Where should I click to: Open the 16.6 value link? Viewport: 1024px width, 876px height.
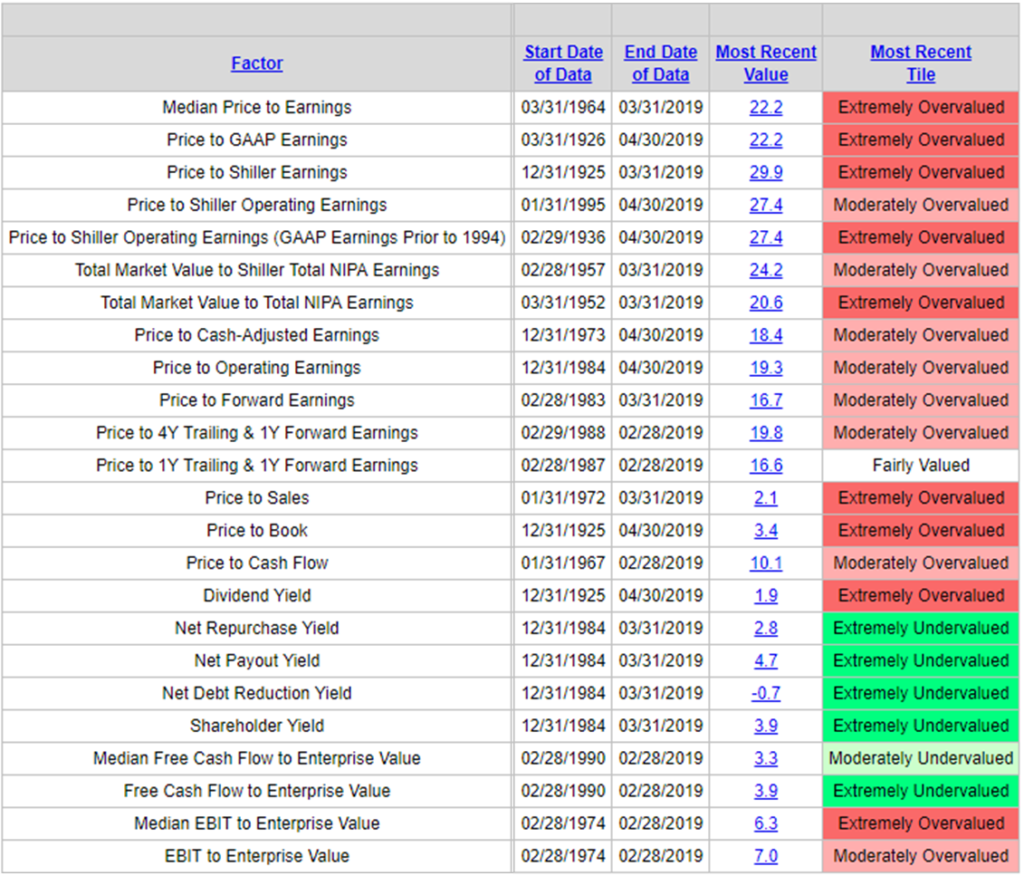coord(766,466)
